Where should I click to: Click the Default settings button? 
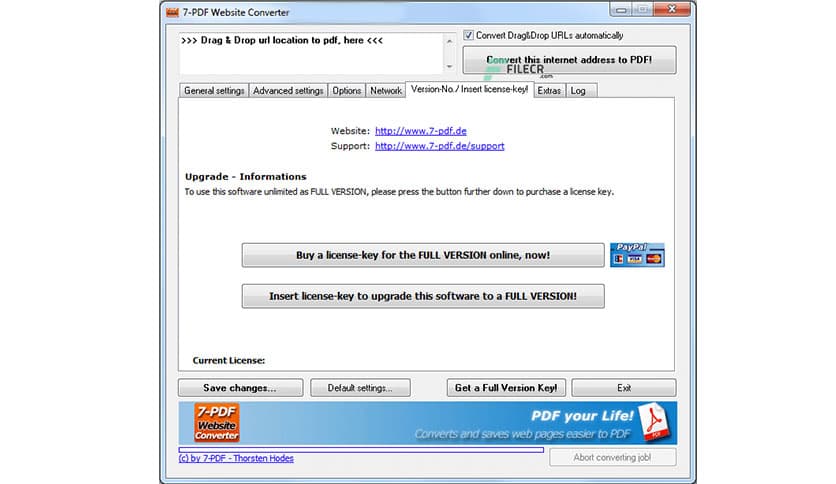click(360, 388)
